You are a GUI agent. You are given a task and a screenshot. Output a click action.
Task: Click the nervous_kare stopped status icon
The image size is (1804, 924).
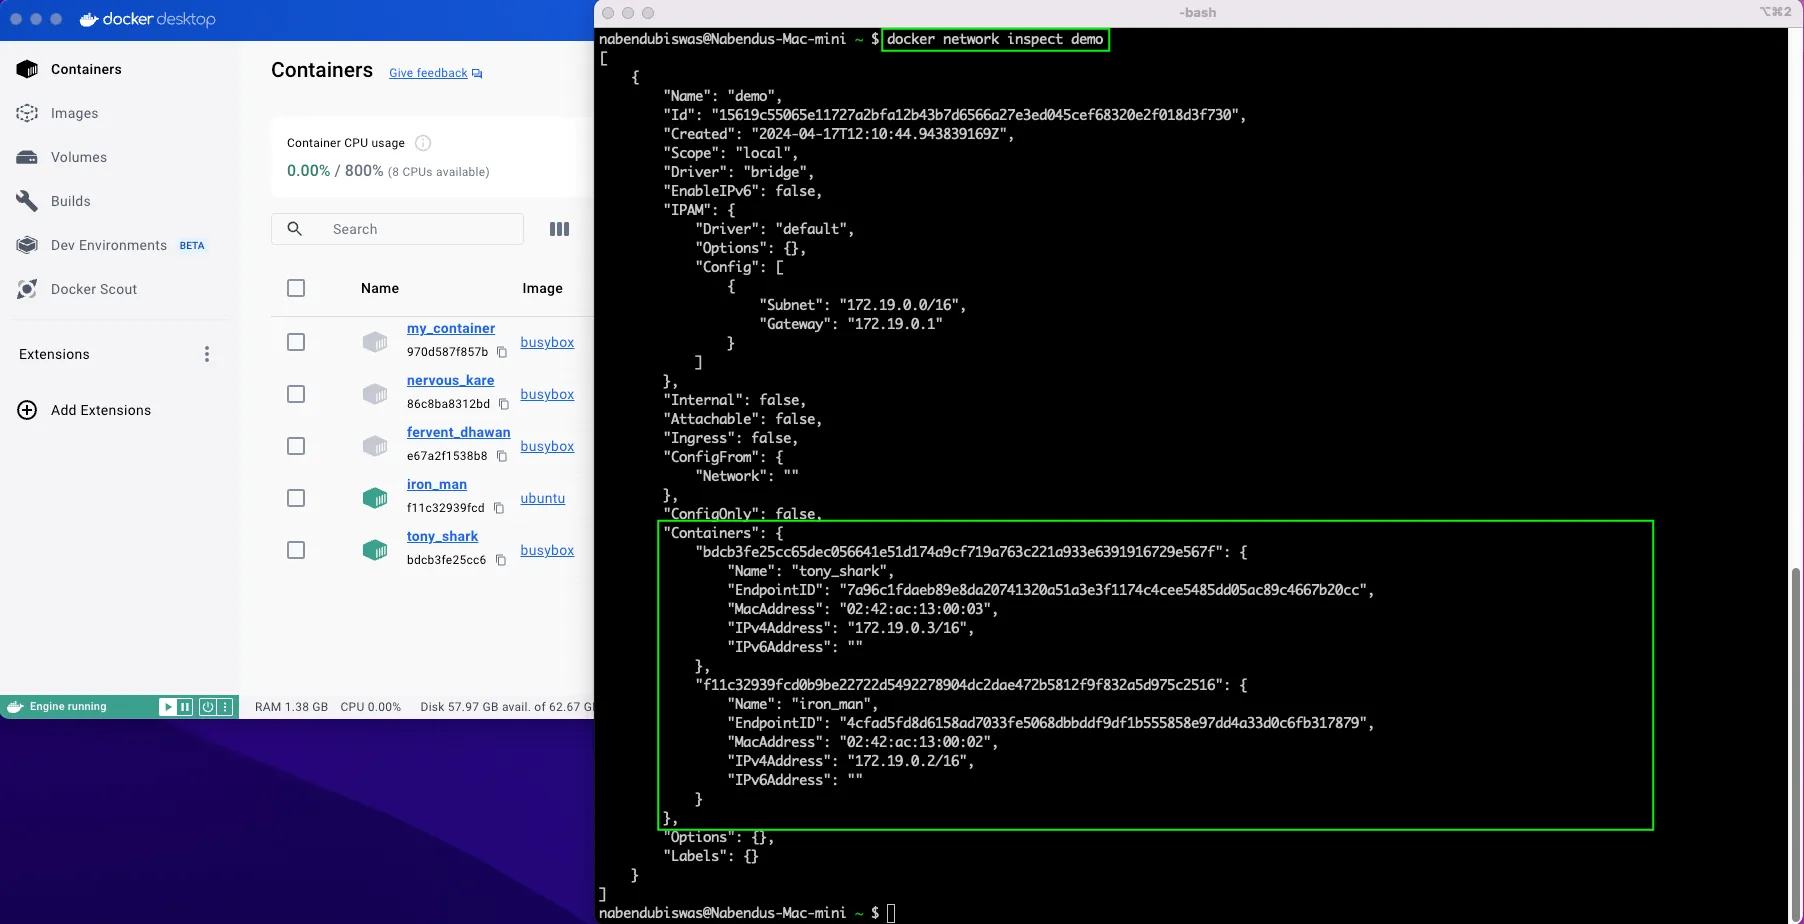point(375,394)
